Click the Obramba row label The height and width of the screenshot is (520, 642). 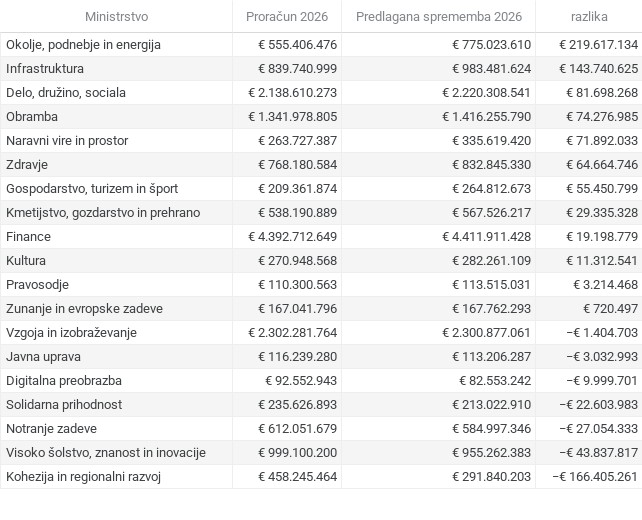point(32,117)
